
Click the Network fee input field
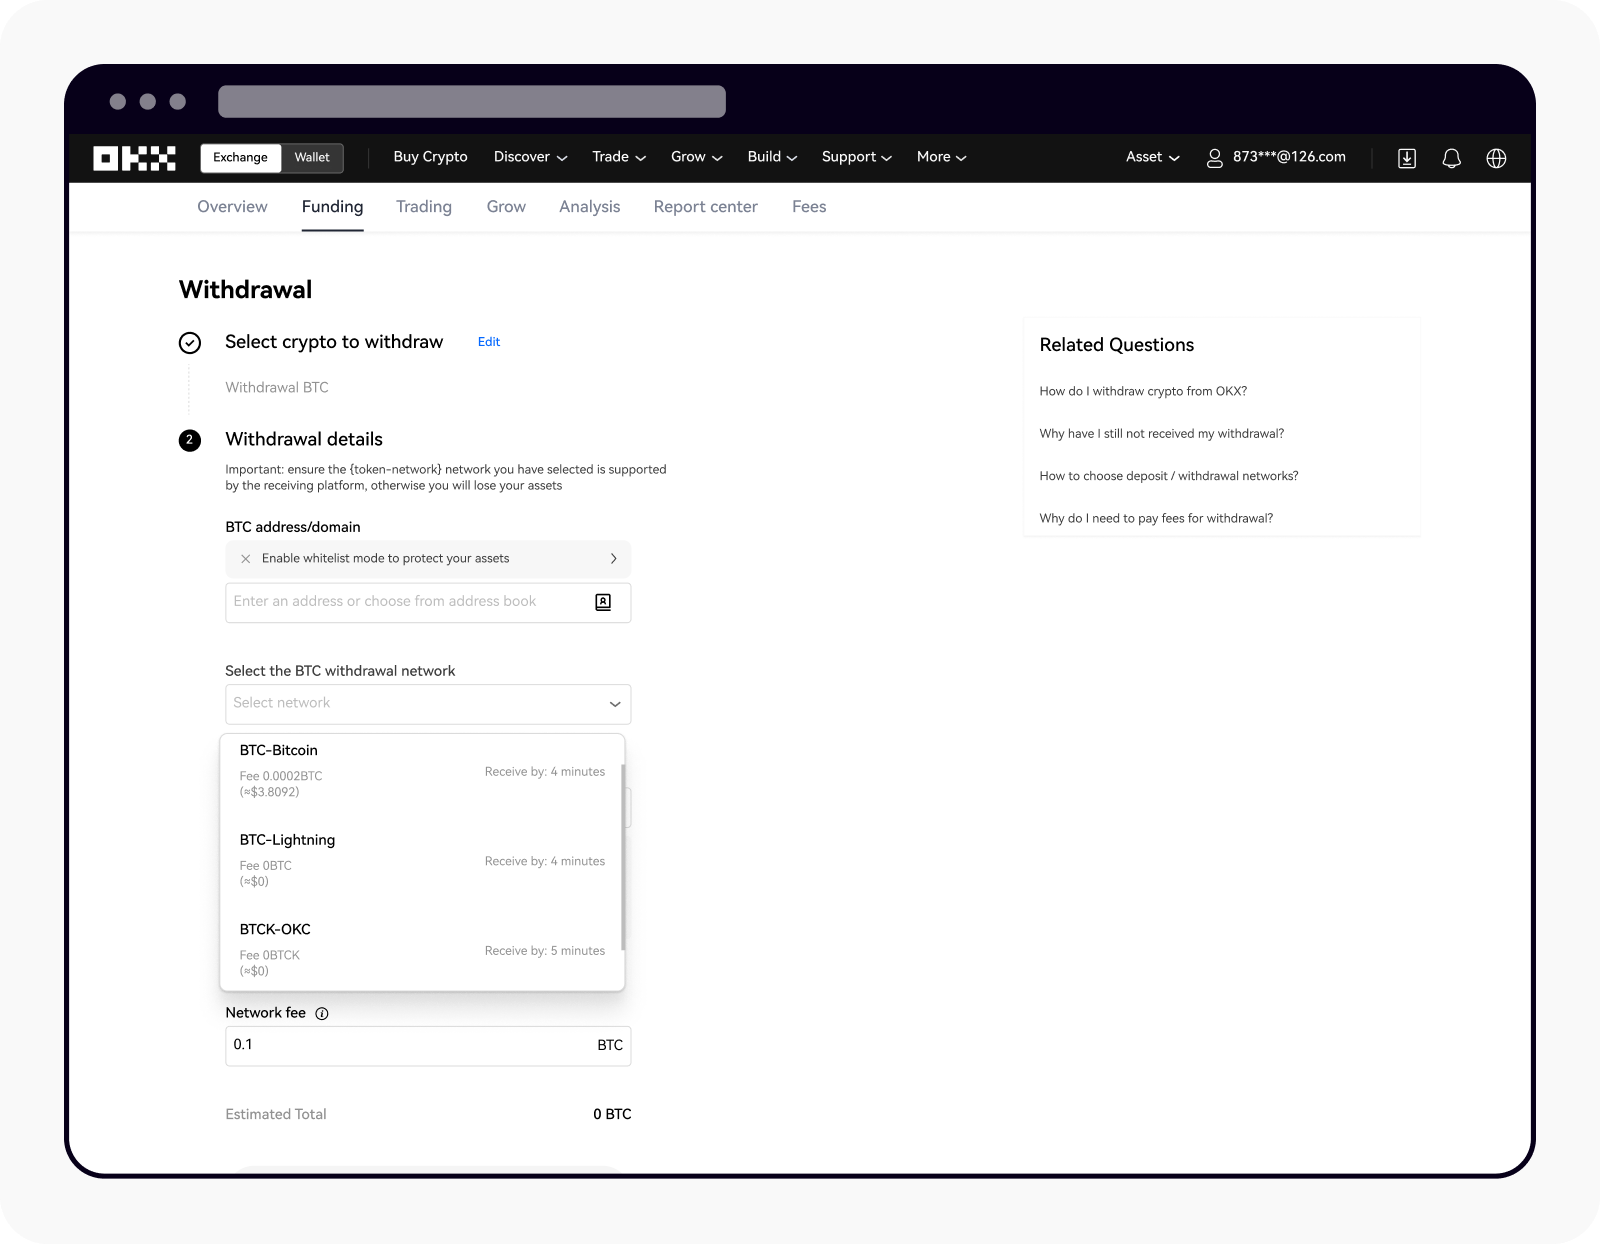coord(428,1046)
